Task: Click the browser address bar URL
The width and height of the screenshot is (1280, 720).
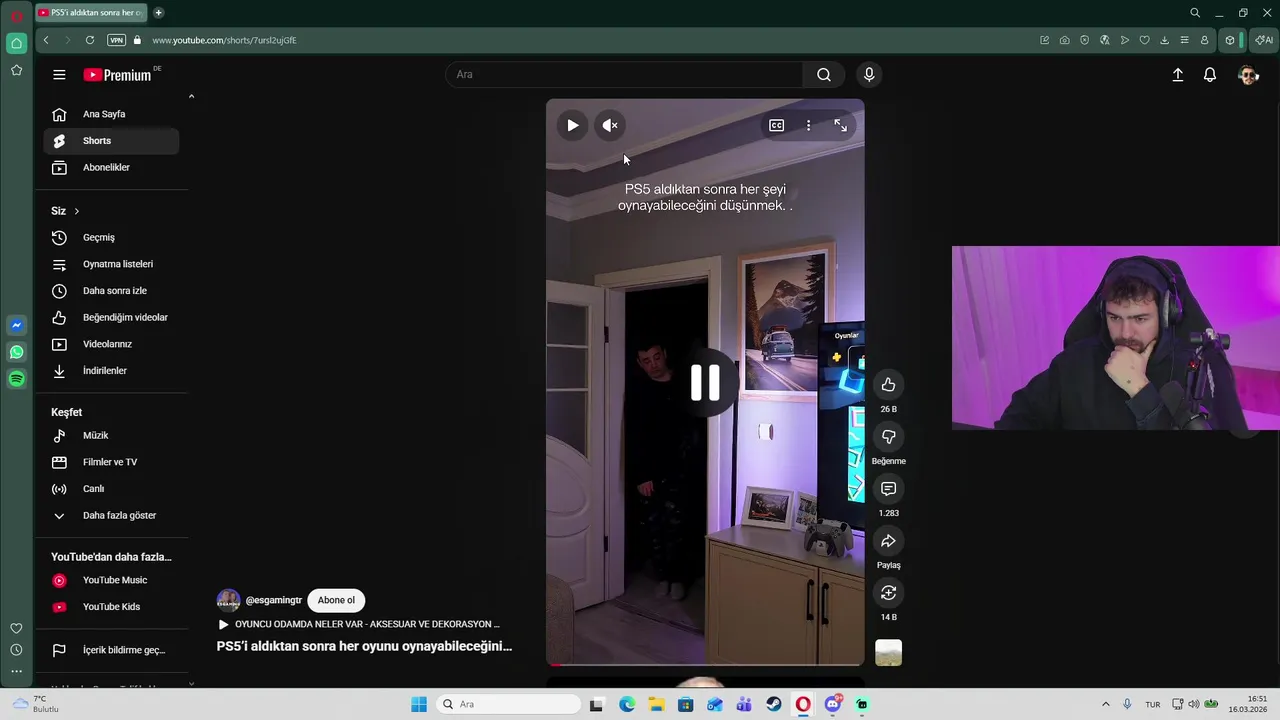Action: pyautogui.click(x=224, y=40)
